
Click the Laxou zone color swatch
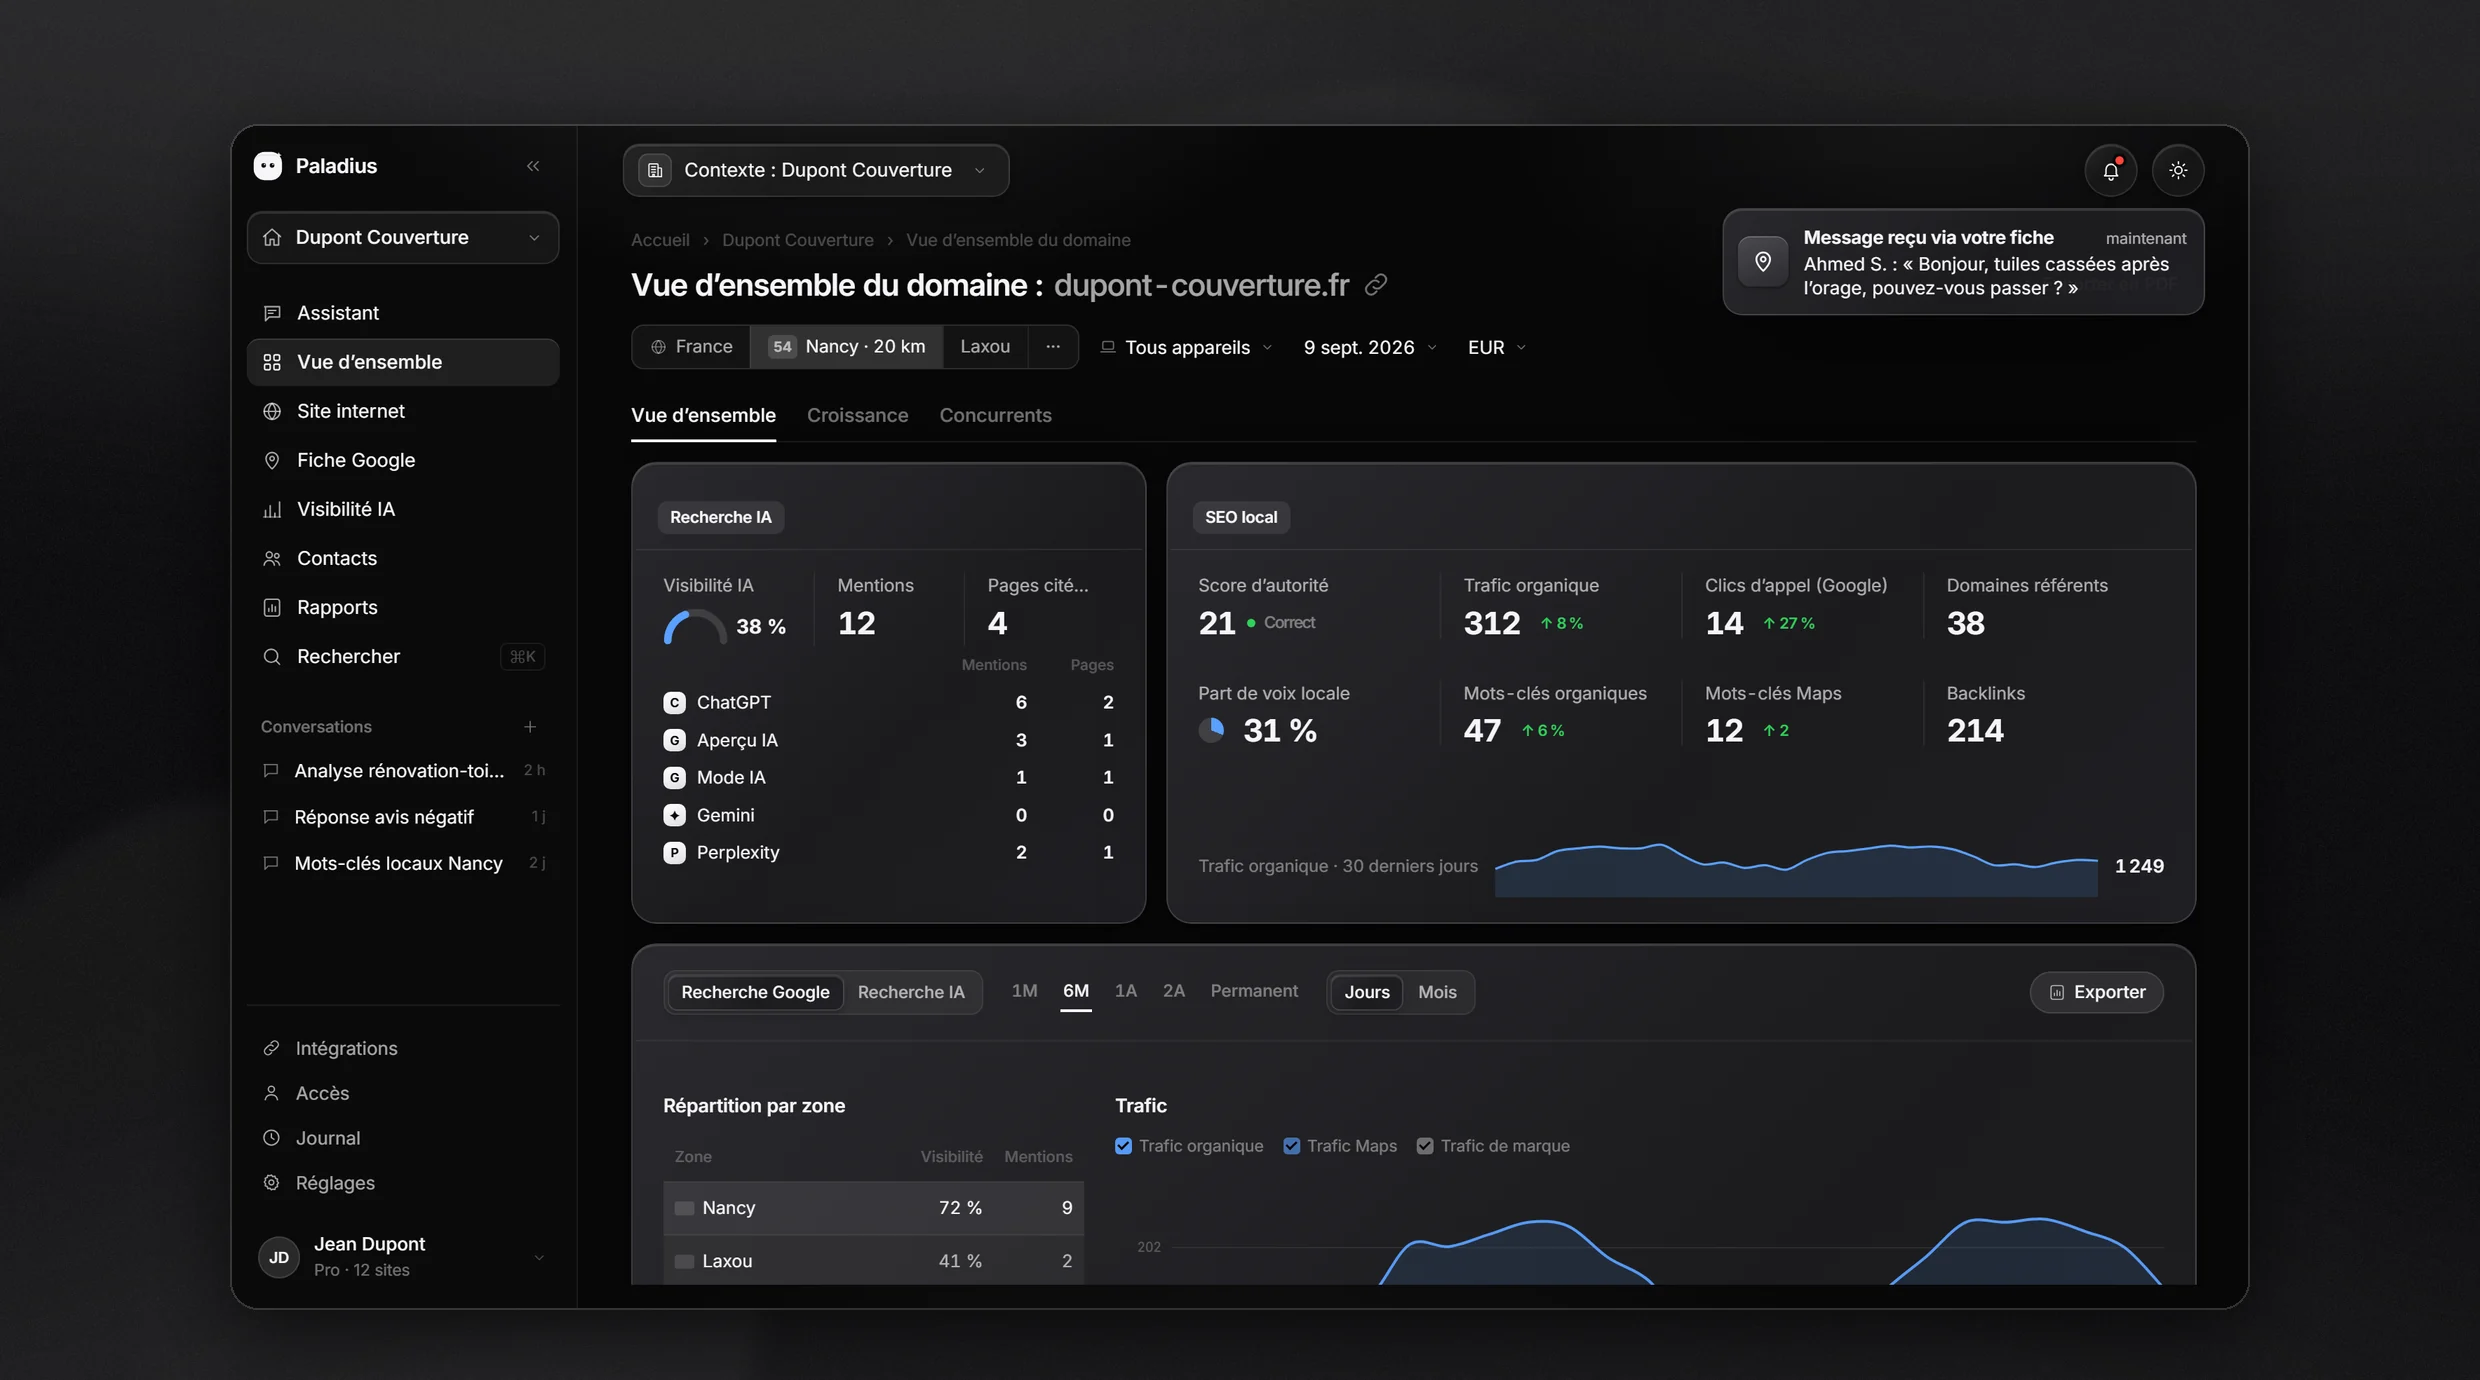coord(684,1261)
